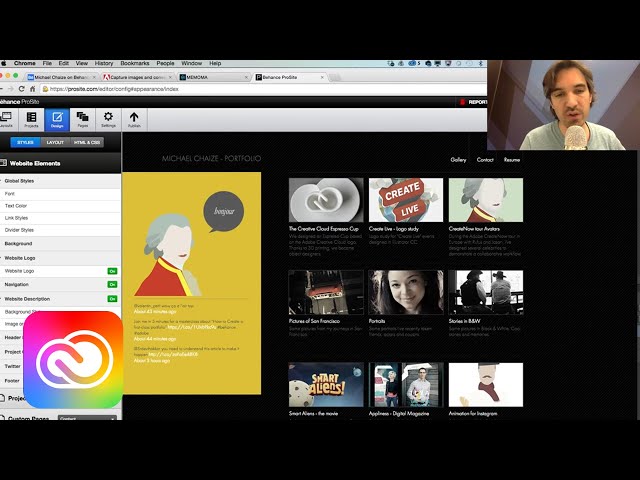Open the Pages toolbar icon
The width and height of the screenshot is (640, 480).
(x=82, y=120)
